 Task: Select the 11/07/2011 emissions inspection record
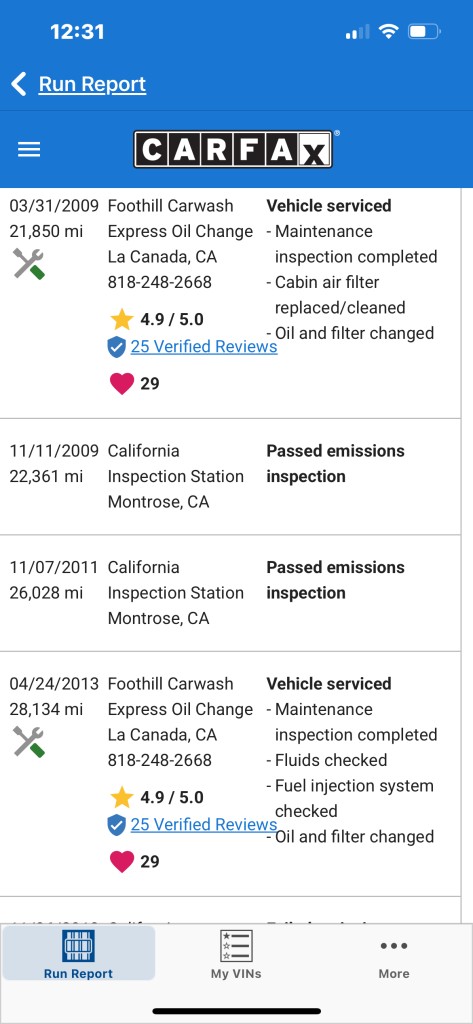(x=230, y=593)
